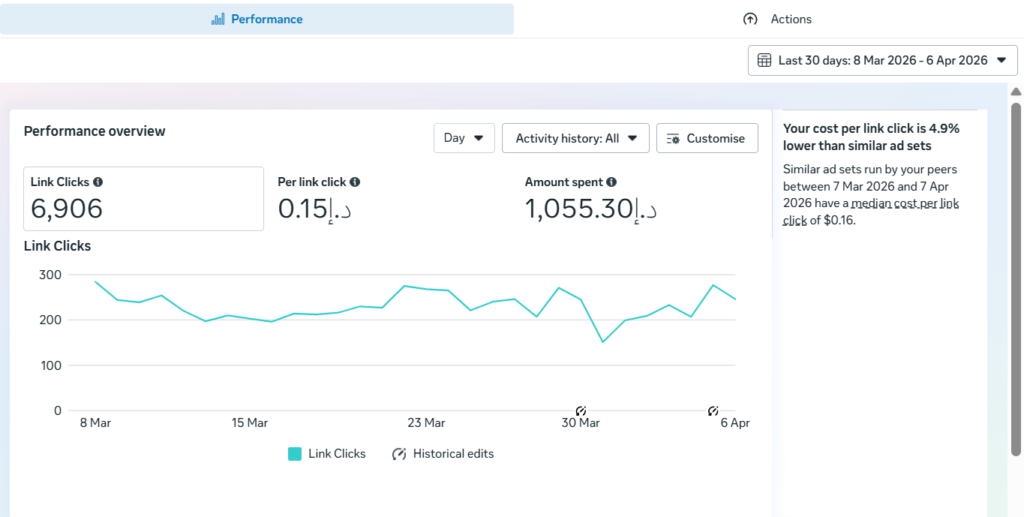Image resolution: width=1024 pixels, height=517 pixels.
Task: Click info icon next to Link Clicks
Action: coord(98,182)
